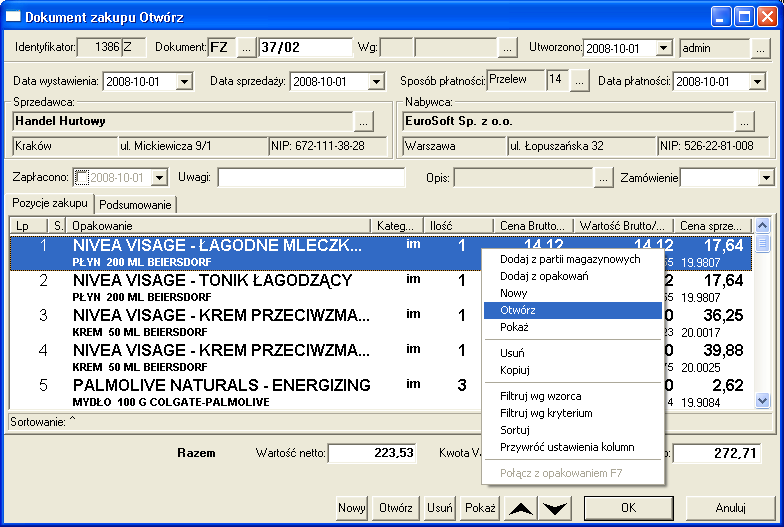Choose 'Usuń' from the context menu

tap(573, 353)
